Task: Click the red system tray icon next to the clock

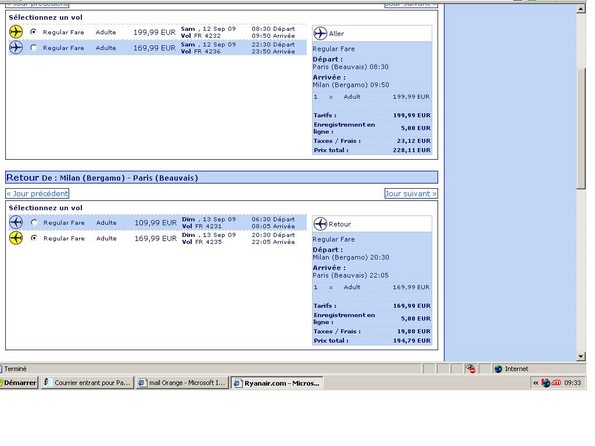Action: [x=556, y=383]
